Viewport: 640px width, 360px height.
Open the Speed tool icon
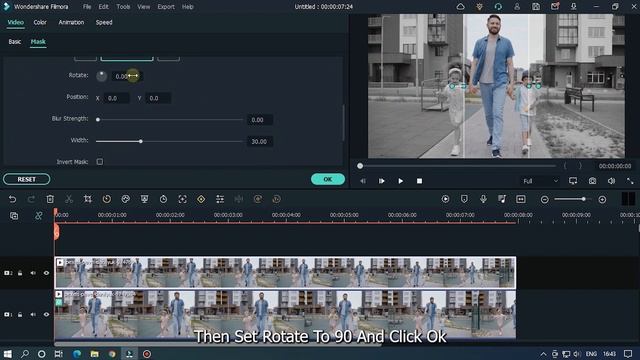pos(107,199)
